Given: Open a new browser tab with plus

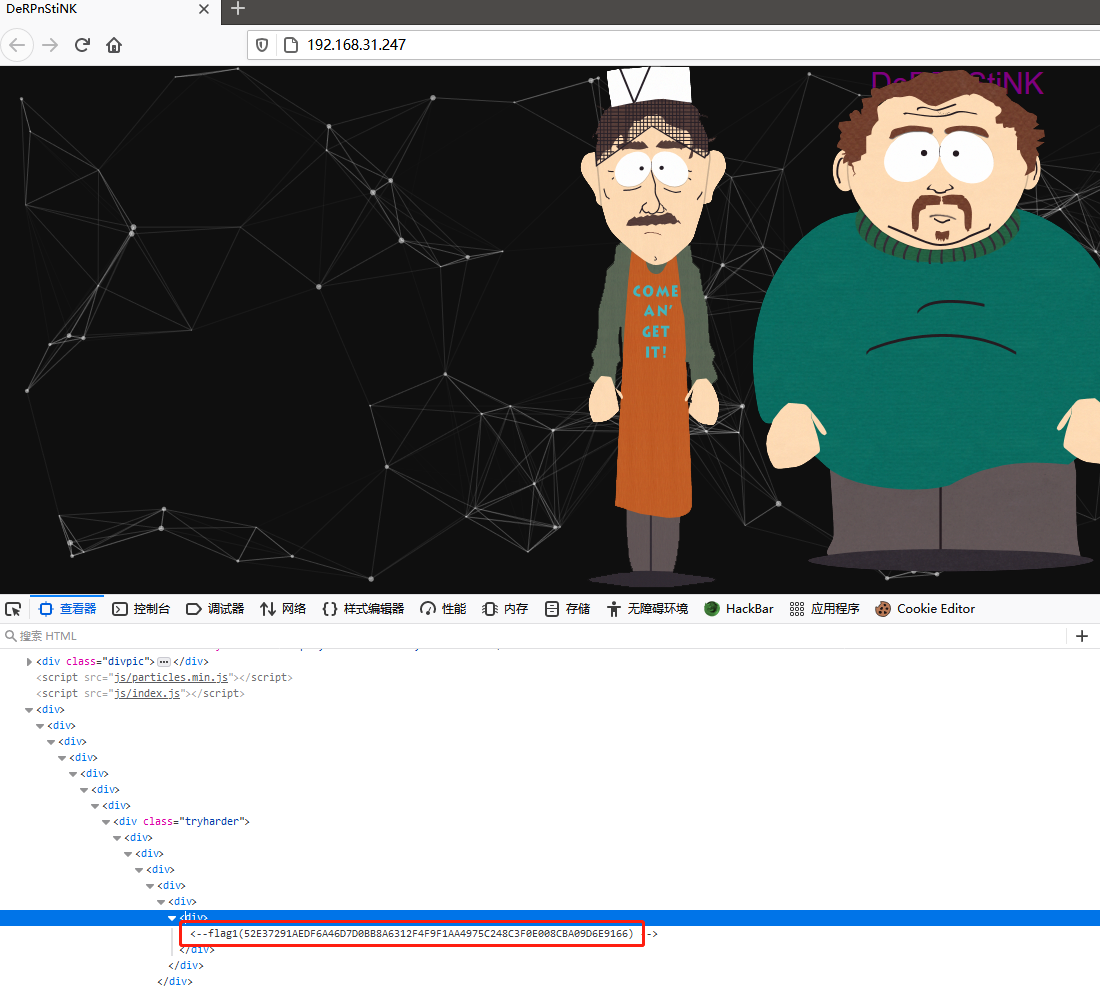Looking at the screenshot, I should (238, 8).
